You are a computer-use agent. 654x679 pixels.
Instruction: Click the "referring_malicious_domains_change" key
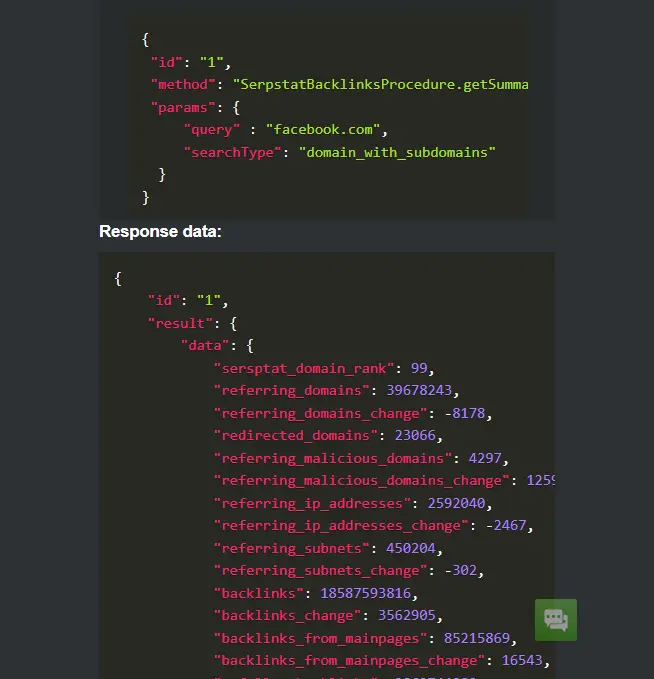tap(362, 481)
